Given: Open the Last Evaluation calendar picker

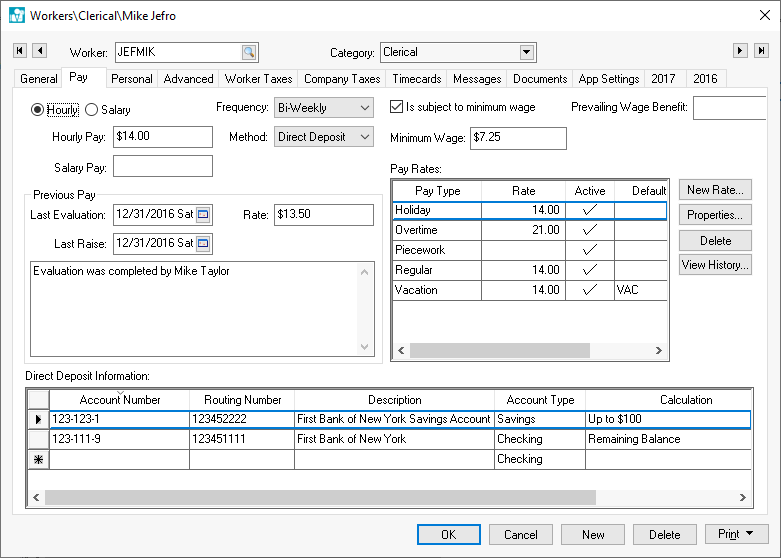Looking at the screenshot, I should [x=203, y=214].
